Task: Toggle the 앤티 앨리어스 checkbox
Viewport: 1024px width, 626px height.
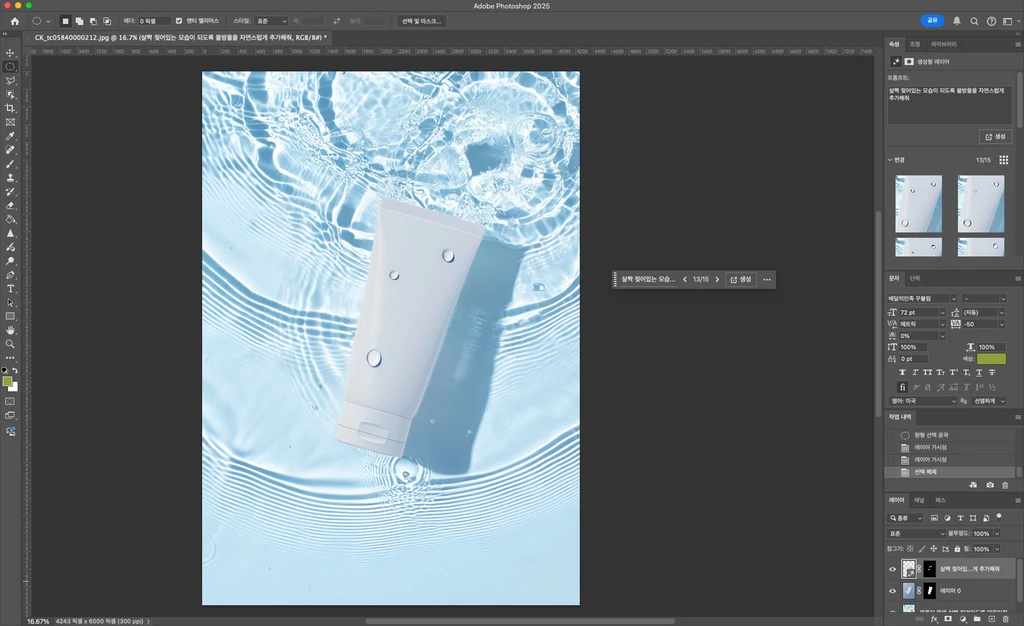Action: click(x=179, y=21)
